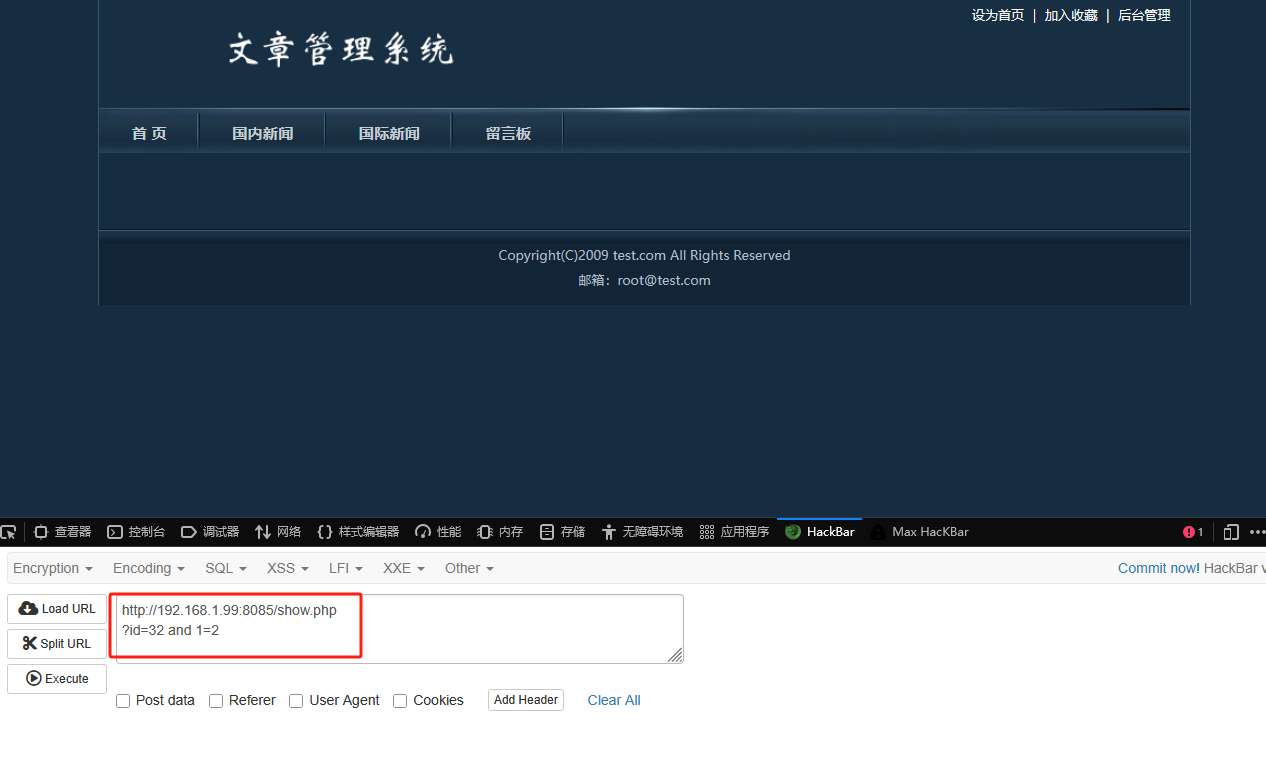This screenshot has width=1266, height=769.
Task: Expand the Encryption dropdown
Action: [53, 568]
